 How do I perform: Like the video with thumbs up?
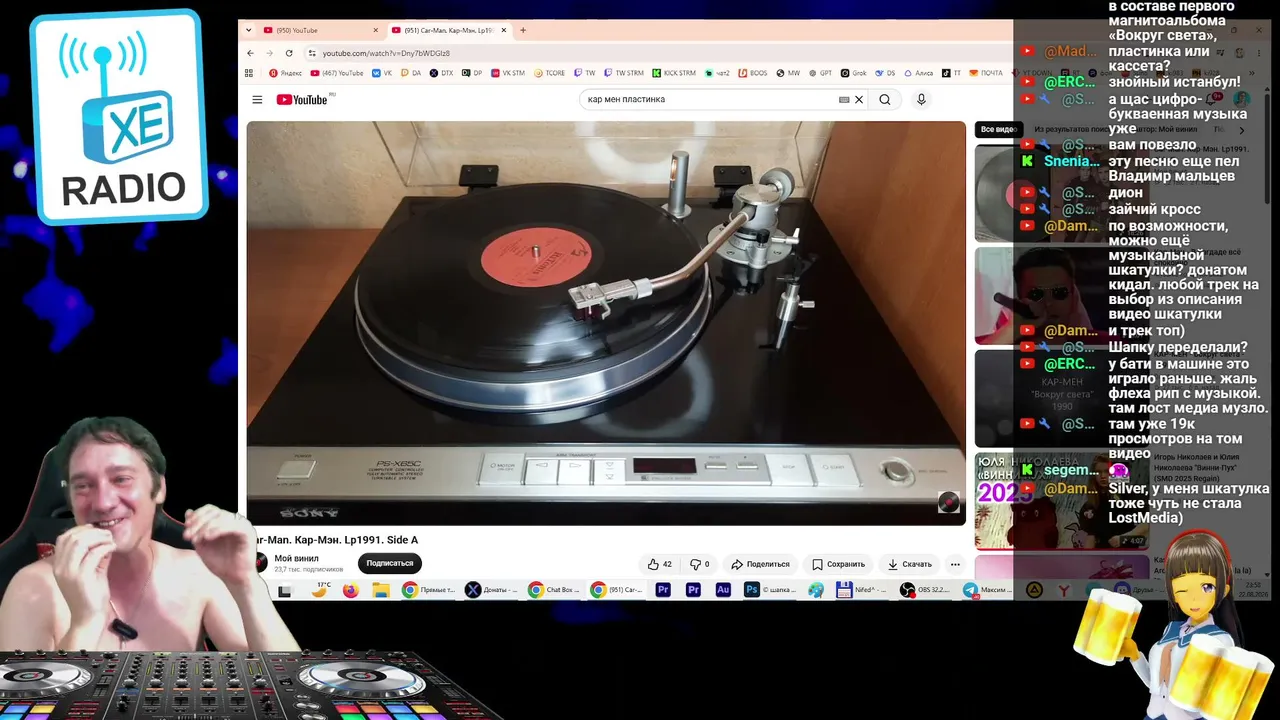(x=659, y=564)
